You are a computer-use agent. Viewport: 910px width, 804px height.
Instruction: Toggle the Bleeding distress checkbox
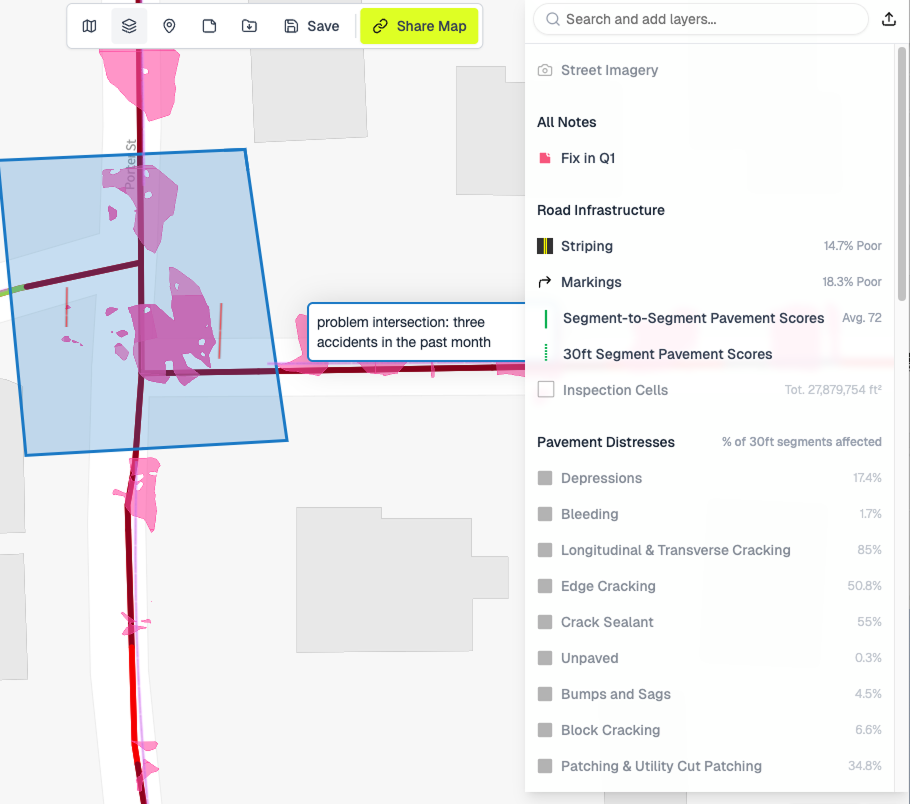coord(545,514)
